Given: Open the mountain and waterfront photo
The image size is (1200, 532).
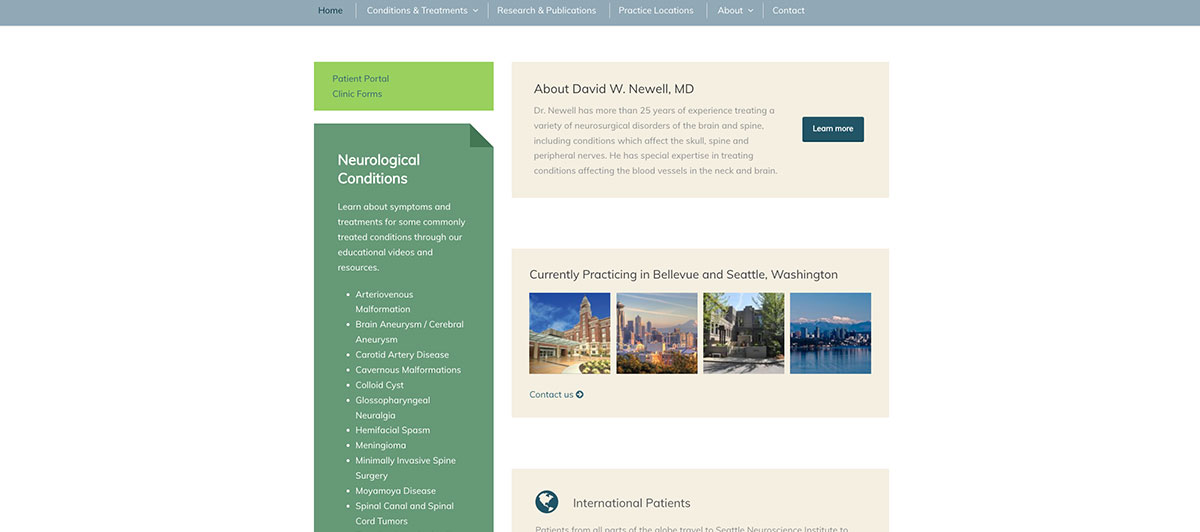Looking at the screenshot, I should 830,333.
